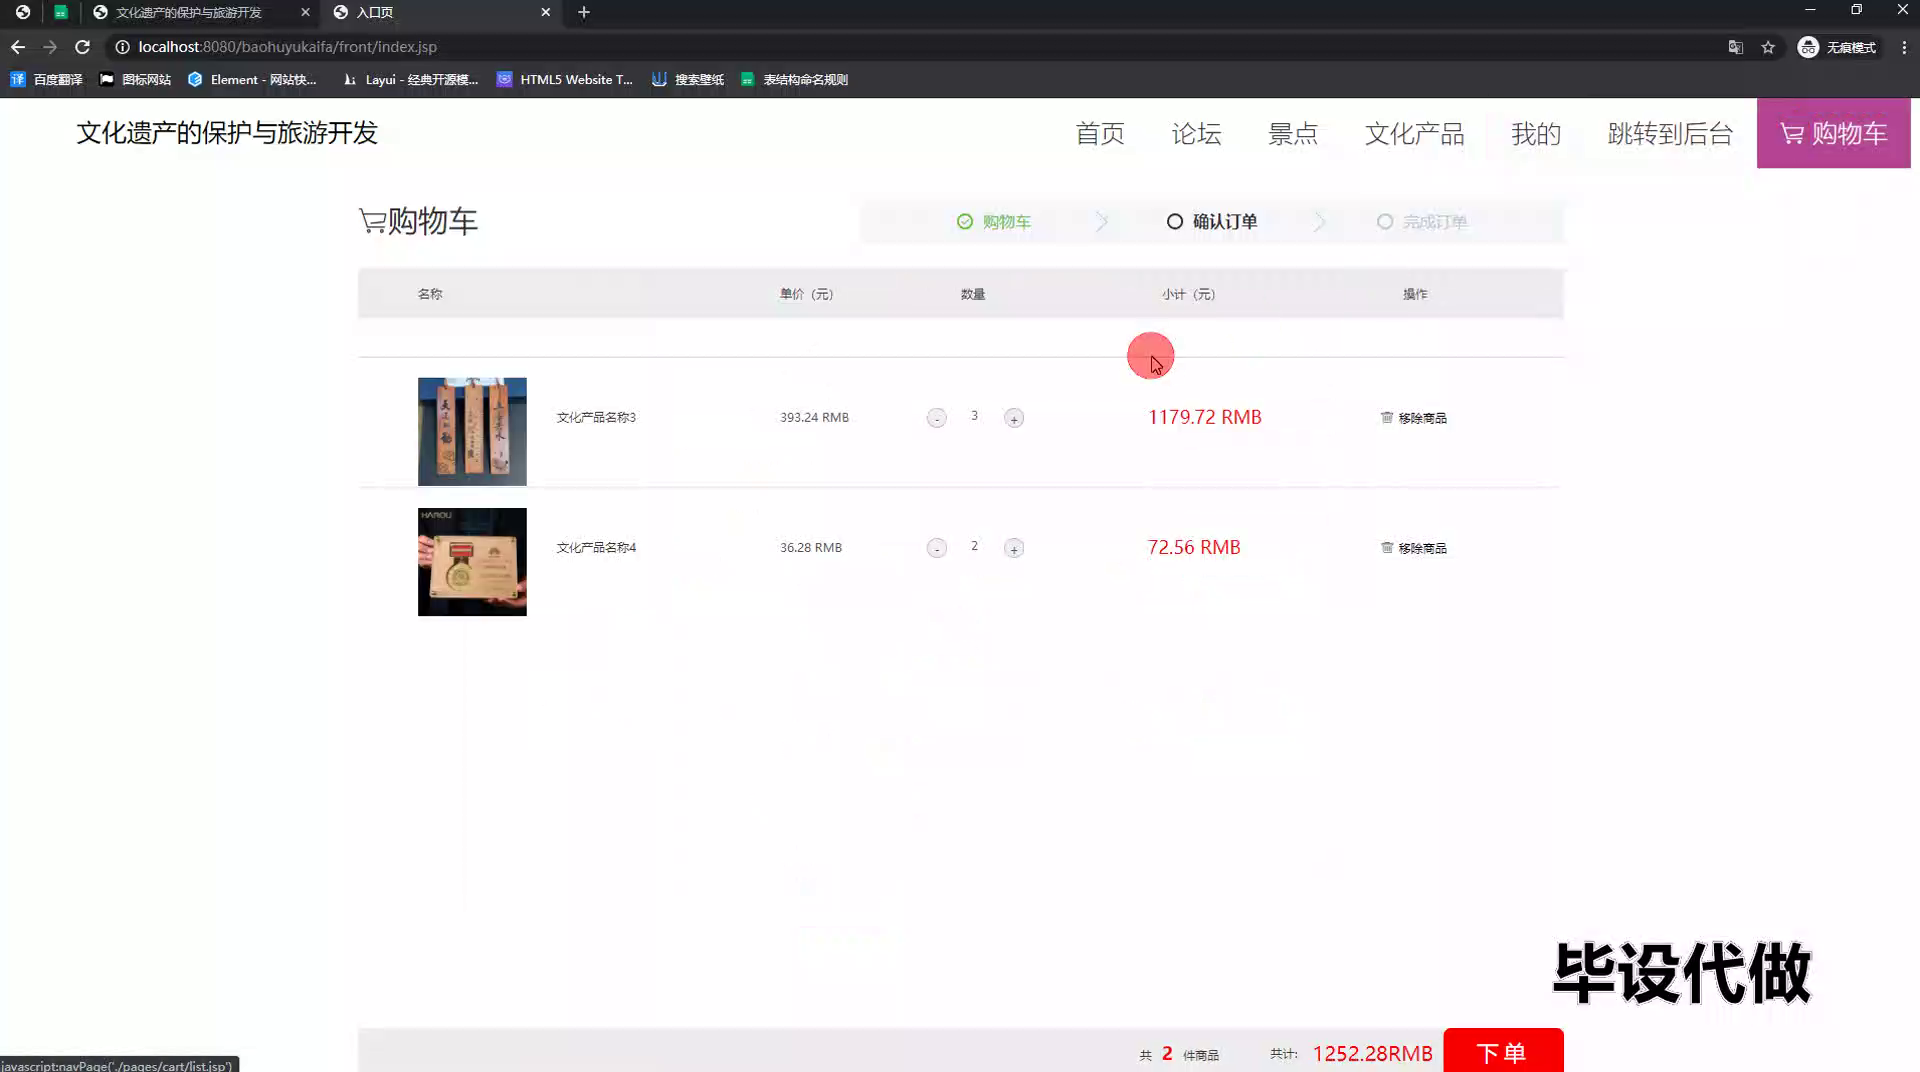Click subtotal 1179.72 RMB

pos(1204,417)
